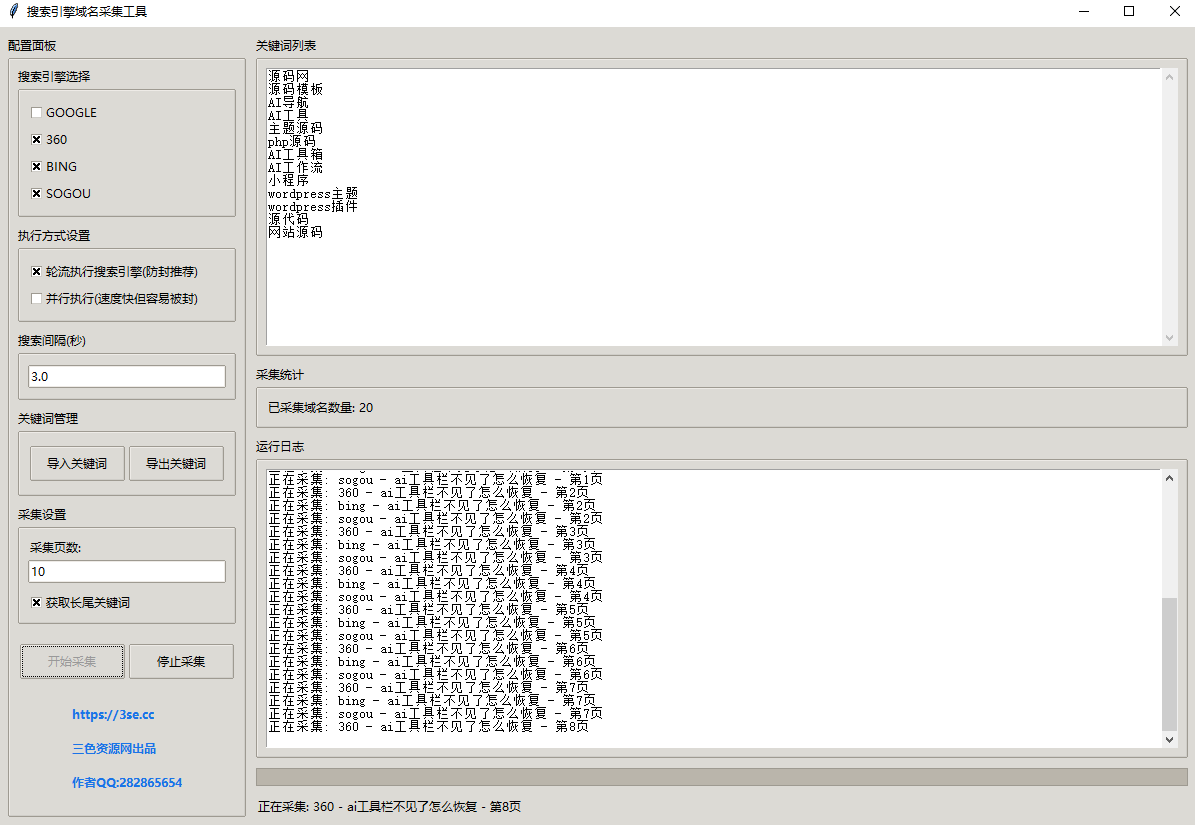Viewport: 1195px width, 825px height.
Task: Toggle 轮流执行搜索引擎 rotation mode checkbox
Action: click(37, 272)
